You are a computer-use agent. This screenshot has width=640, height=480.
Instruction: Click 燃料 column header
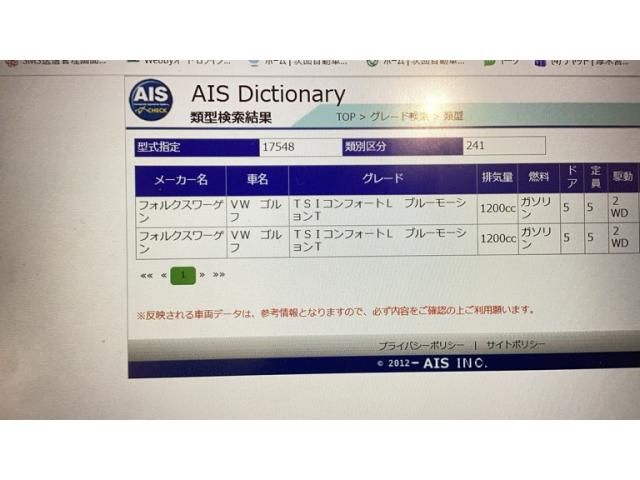(538, 177)
